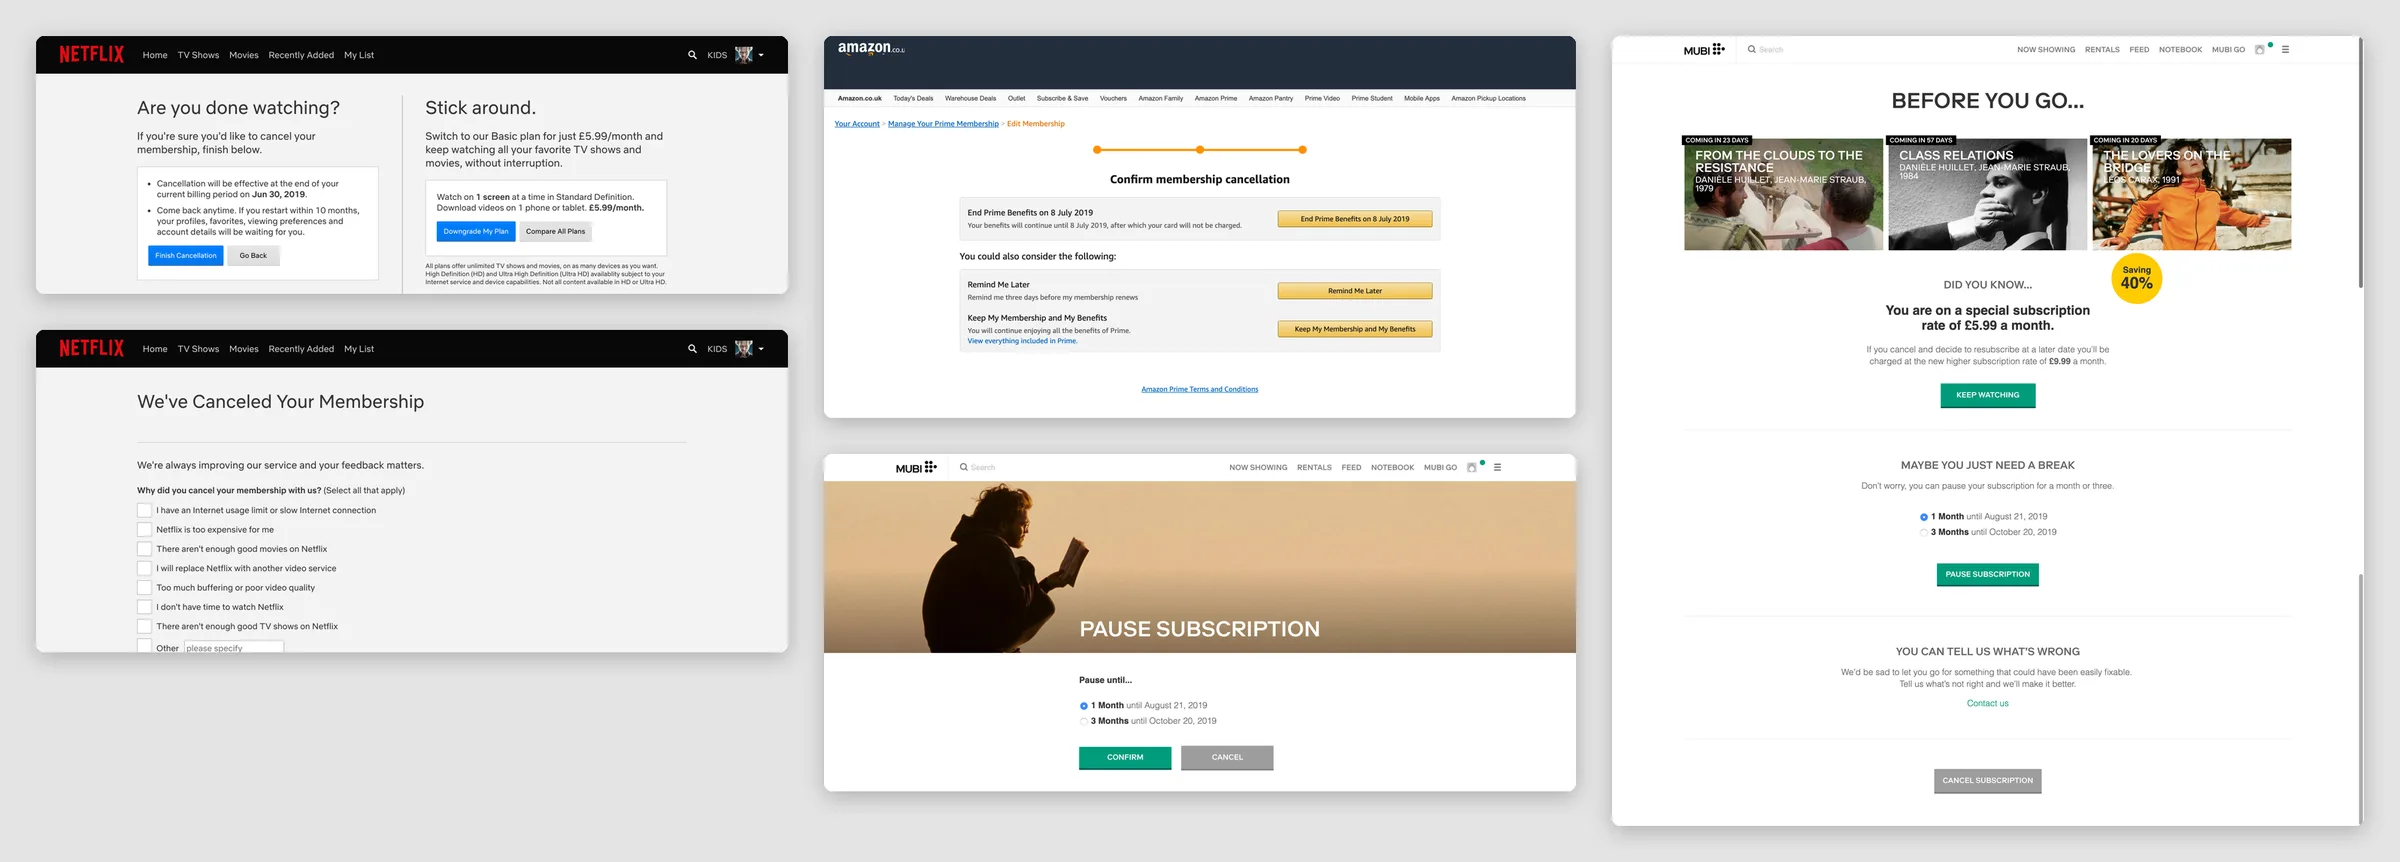
Task: Click profile avatar on Netflix 'Are you done watching?' page
Action: click(x=744, y=55)
